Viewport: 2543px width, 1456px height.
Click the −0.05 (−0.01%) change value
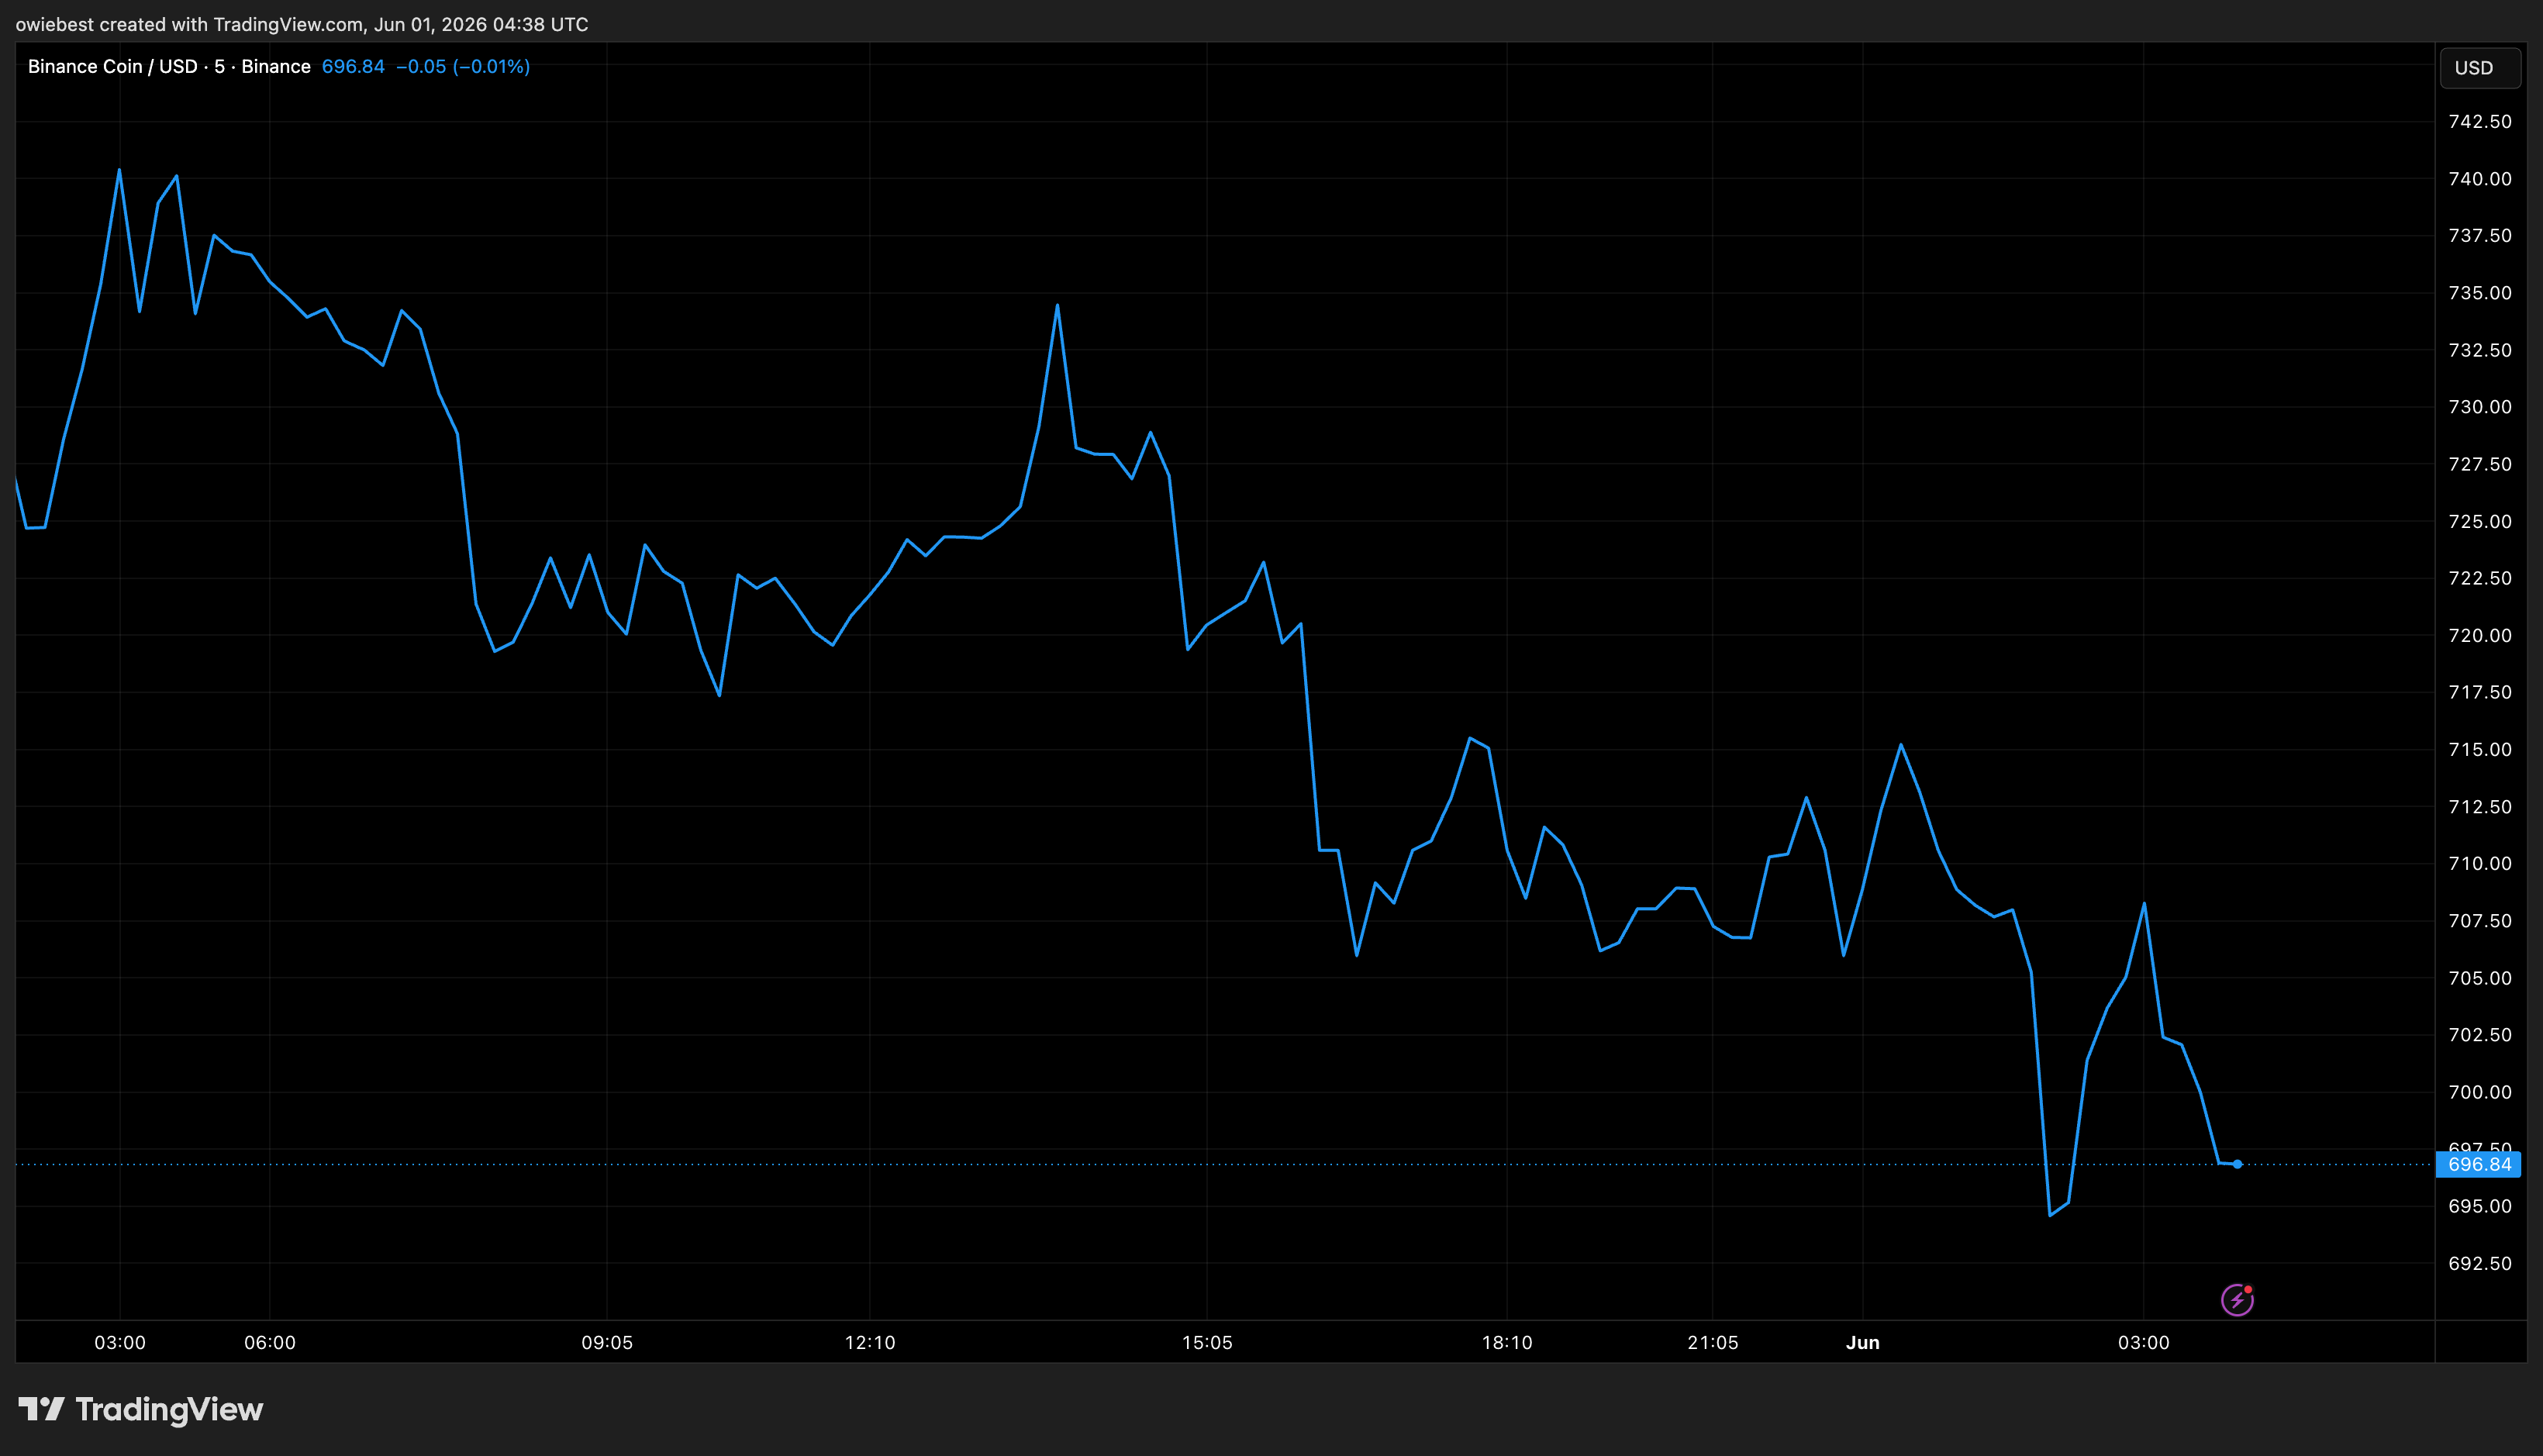click(463, 66)
